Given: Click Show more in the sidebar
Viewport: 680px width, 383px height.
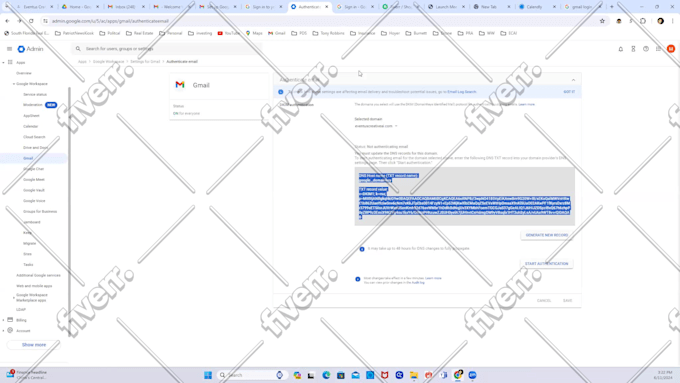Looking at the screenshot, I should click(34, 345).
